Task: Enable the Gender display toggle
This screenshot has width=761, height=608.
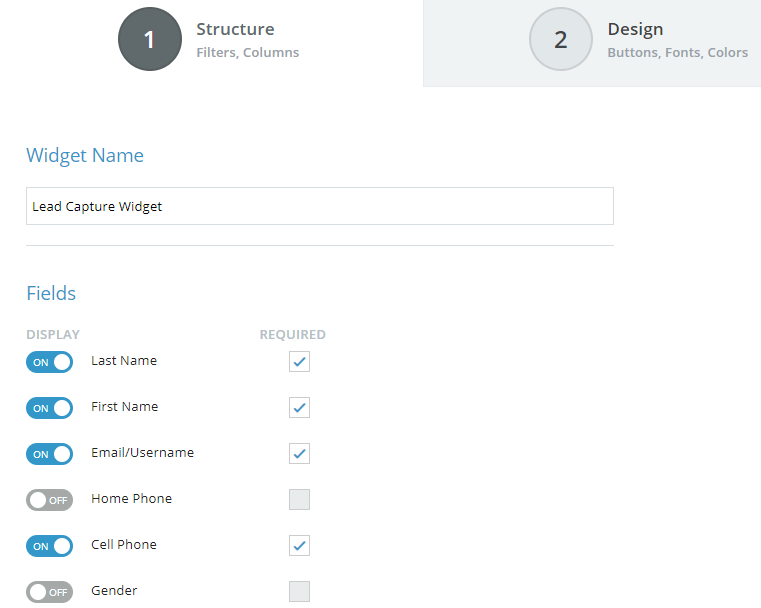Action: 50,592
